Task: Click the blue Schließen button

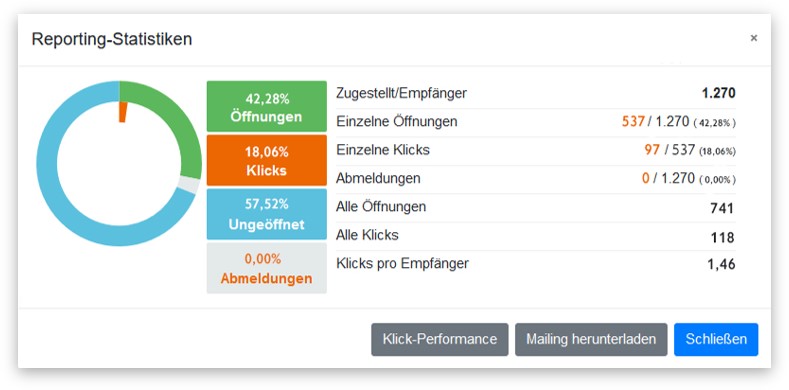Action: point(716,339)
